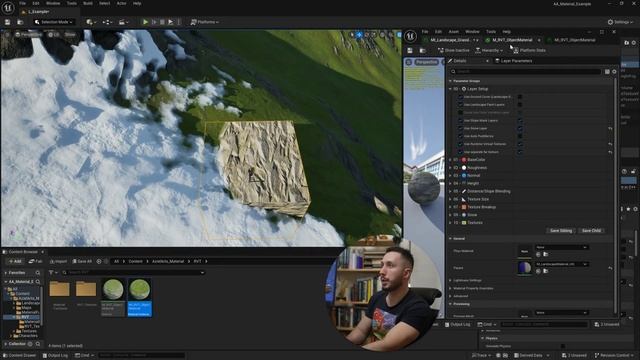The width and height of the screenshot is (640, 360).
Task: Click the Save Sibling button
Action: coord(561,231)
